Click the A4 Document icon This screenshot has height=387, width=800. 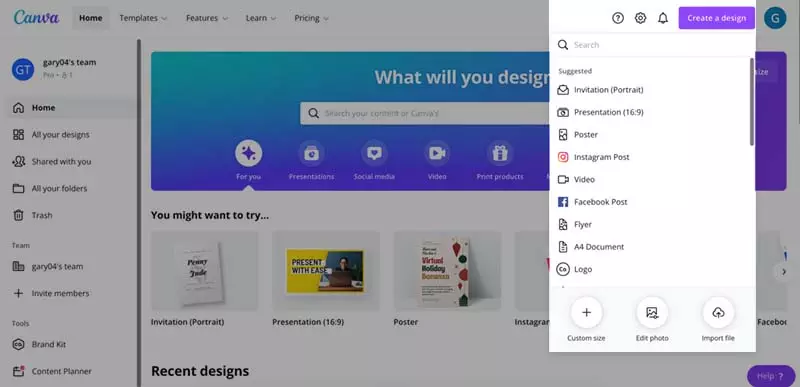tap(563, 247)
